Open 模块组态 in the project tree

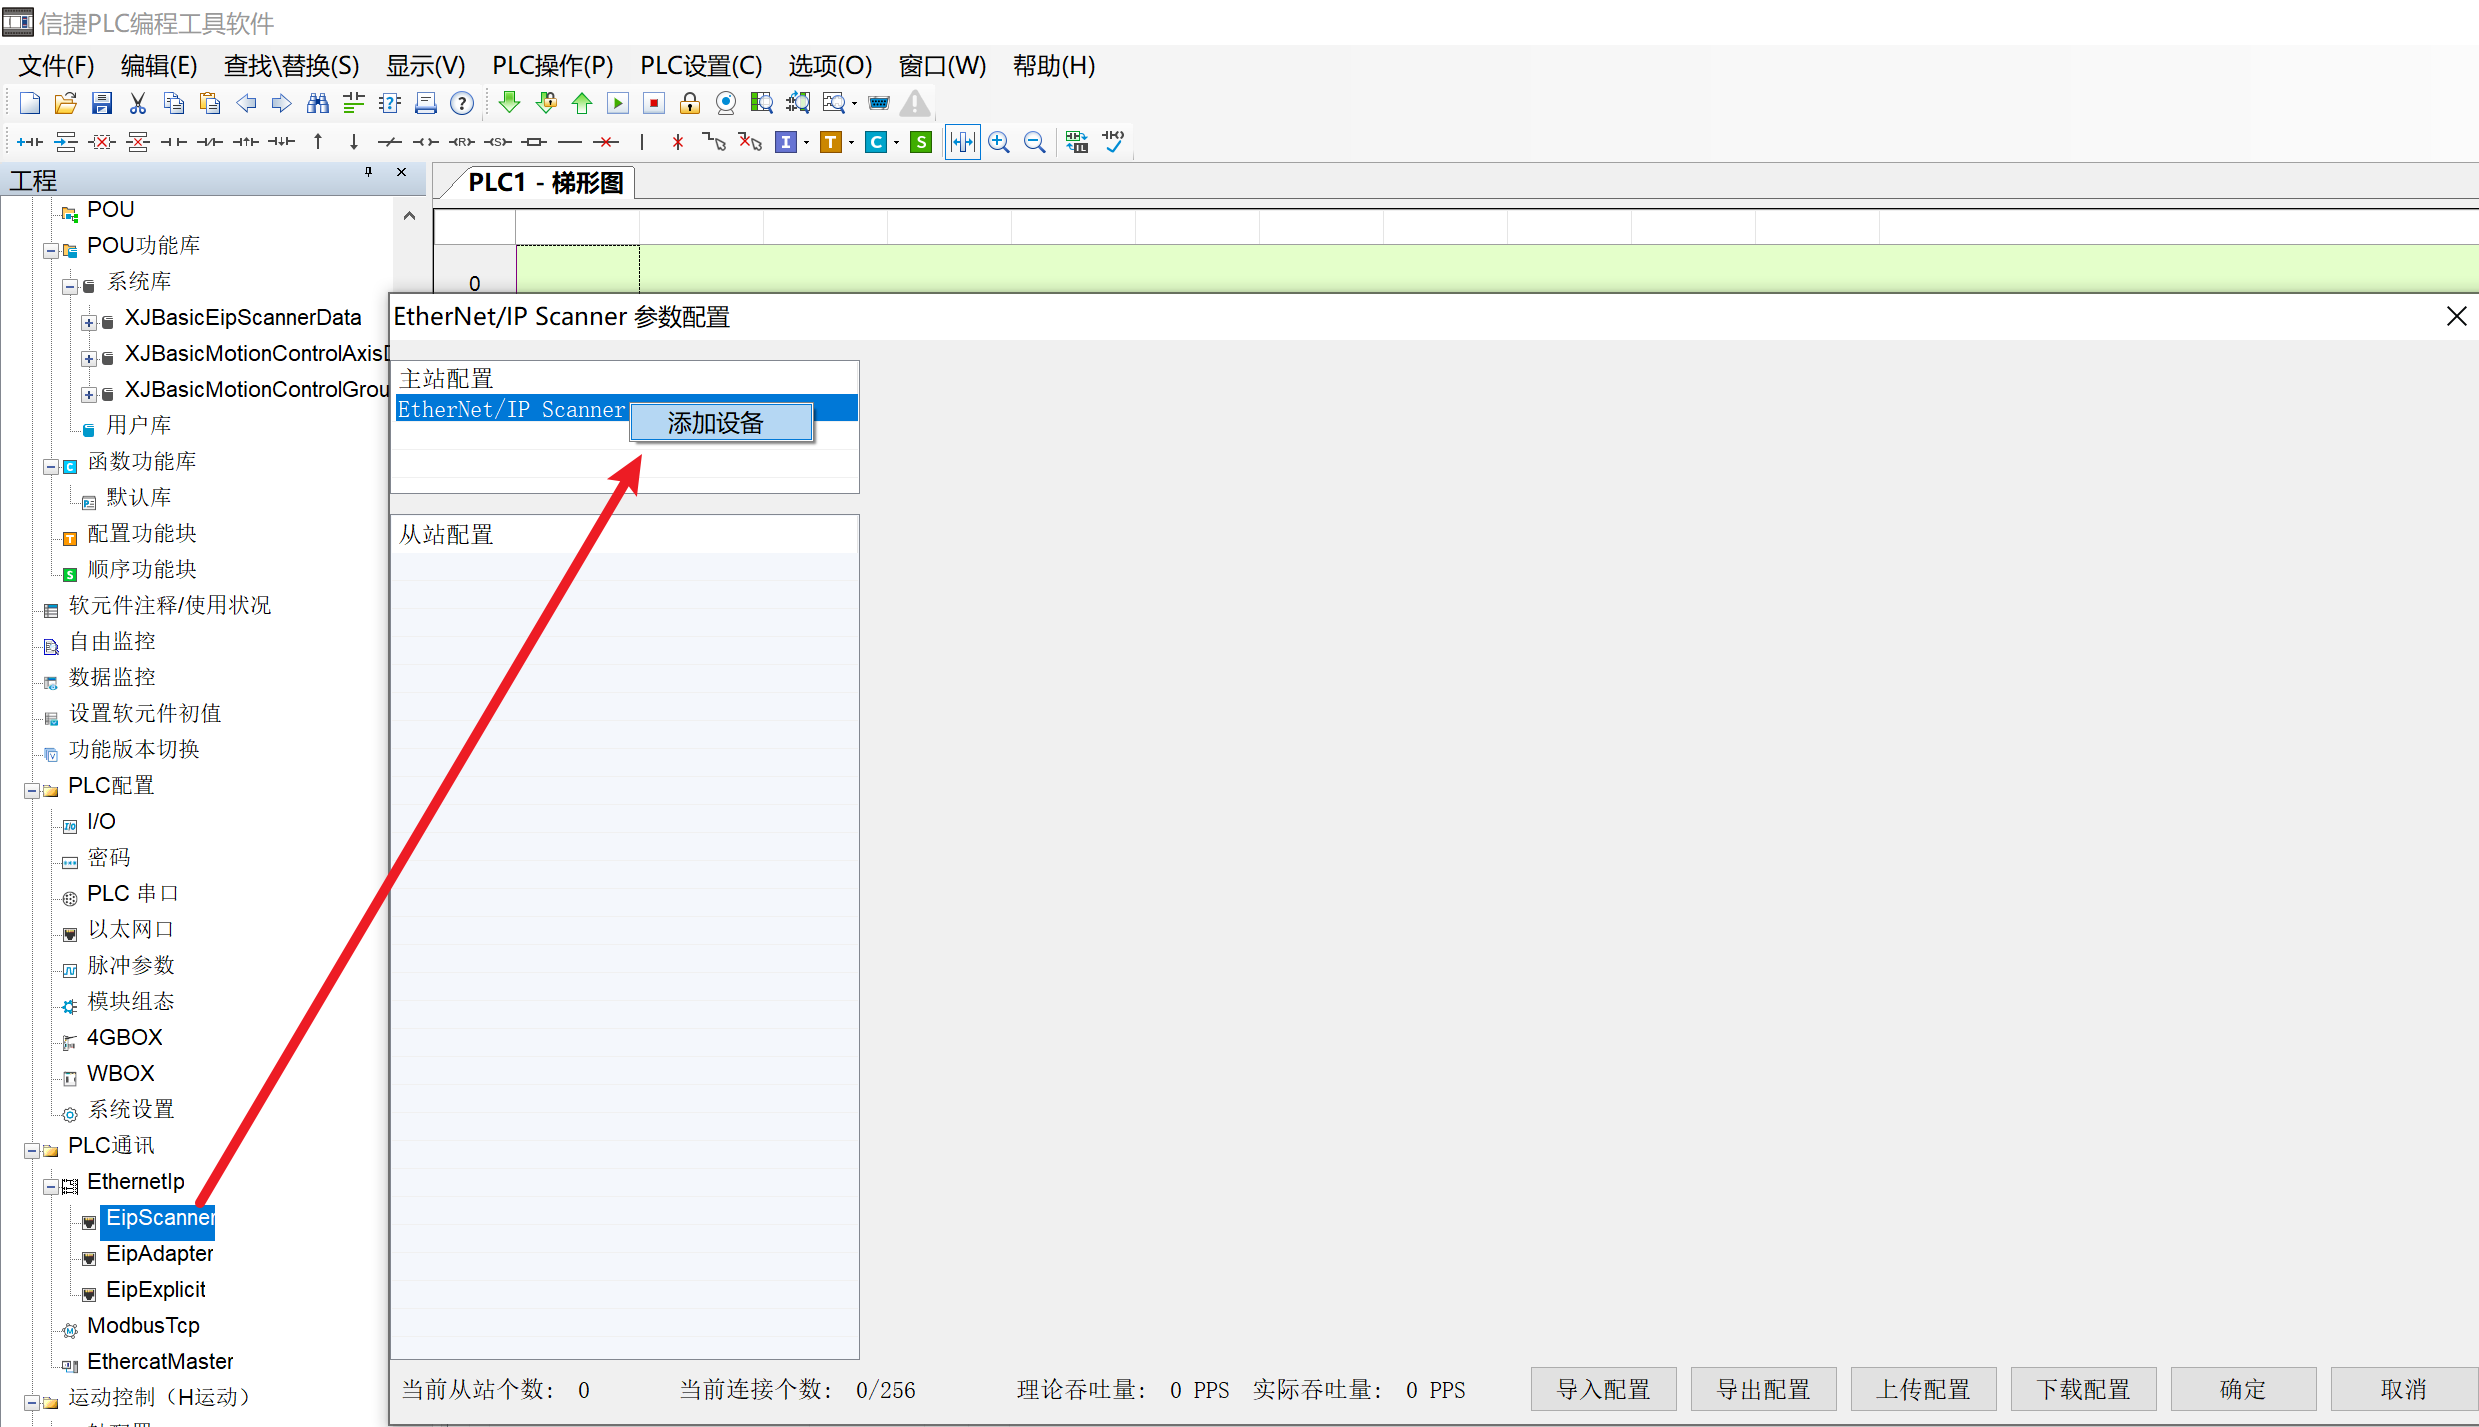[x=131, y=1002]
